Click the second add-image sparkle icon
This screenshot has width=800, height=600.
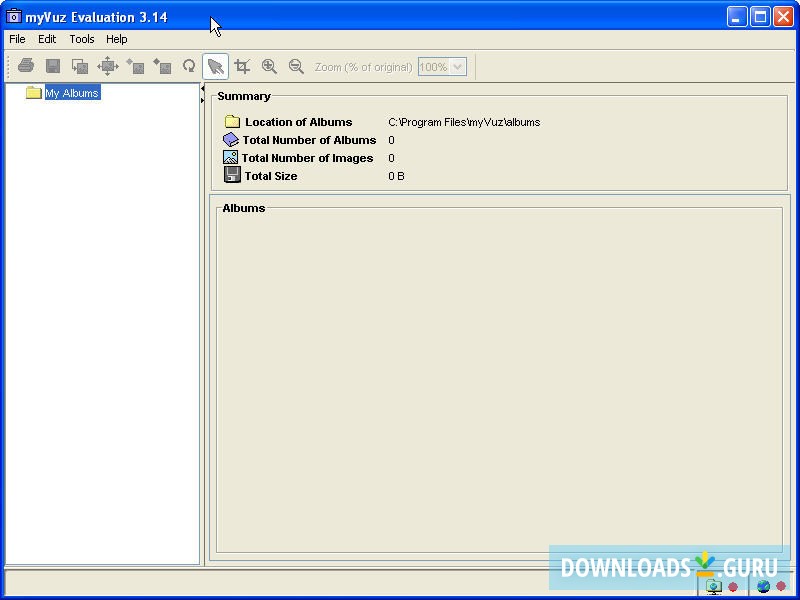[x=162, y=66]
